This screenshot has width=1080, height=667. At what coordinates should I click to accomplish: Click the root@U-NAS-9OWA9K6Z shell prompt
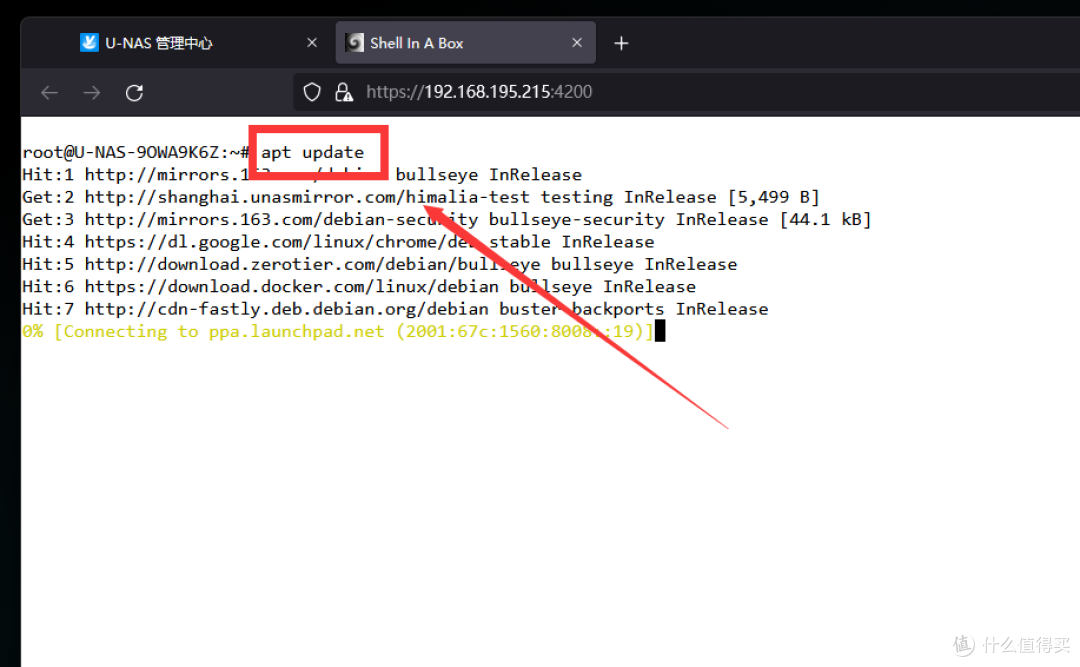click(x=135, y=152)
